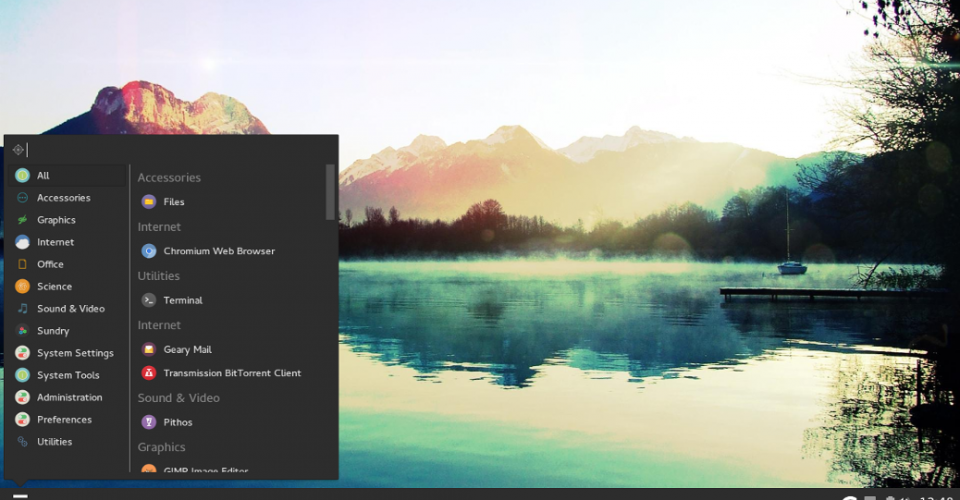Select the Accessories category
The width and height of the screenshot is (960, 500).
click(x=63, y=198)
